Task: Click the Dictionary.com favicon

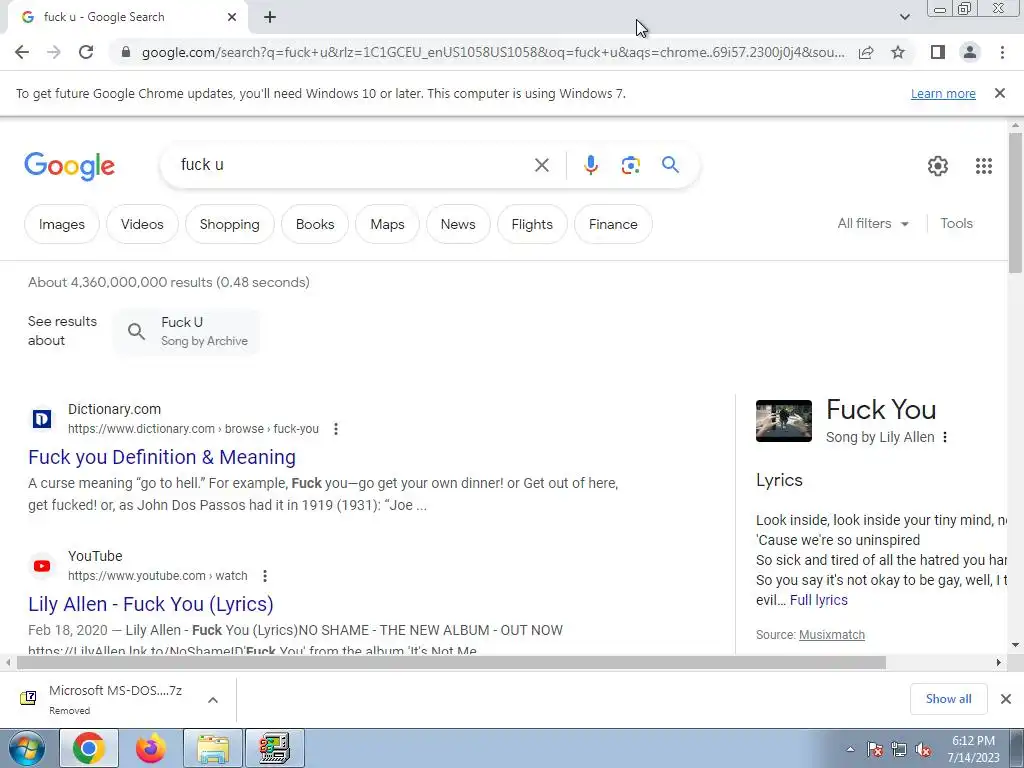Action: (x=42, y=419)
